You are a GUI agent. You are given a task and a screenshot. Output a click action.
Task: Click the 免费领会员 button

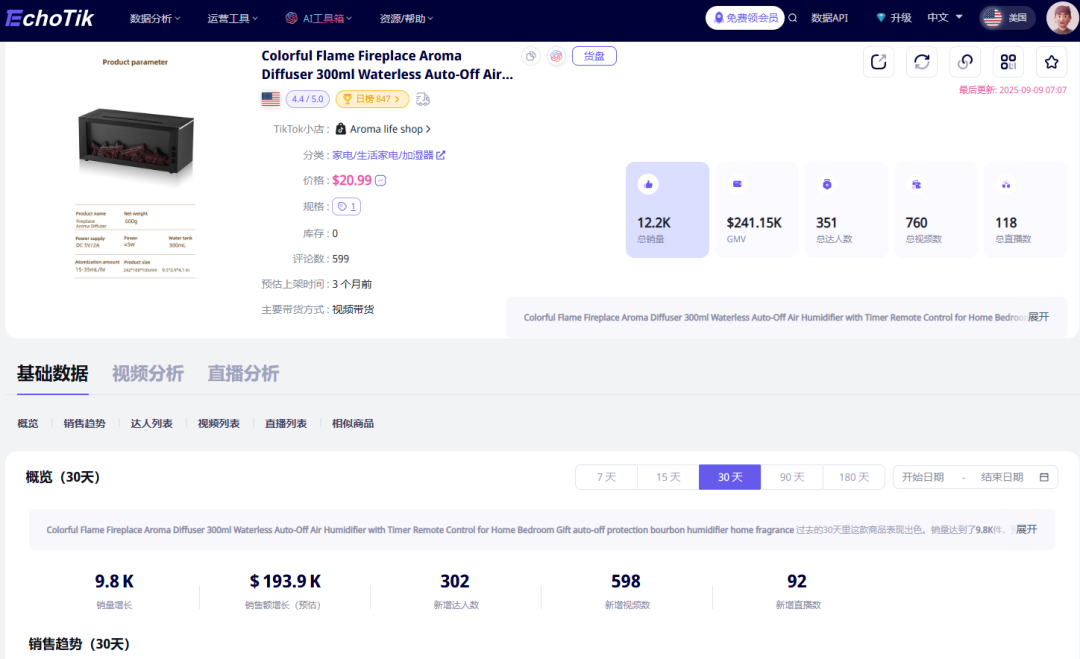coord(745,18)
